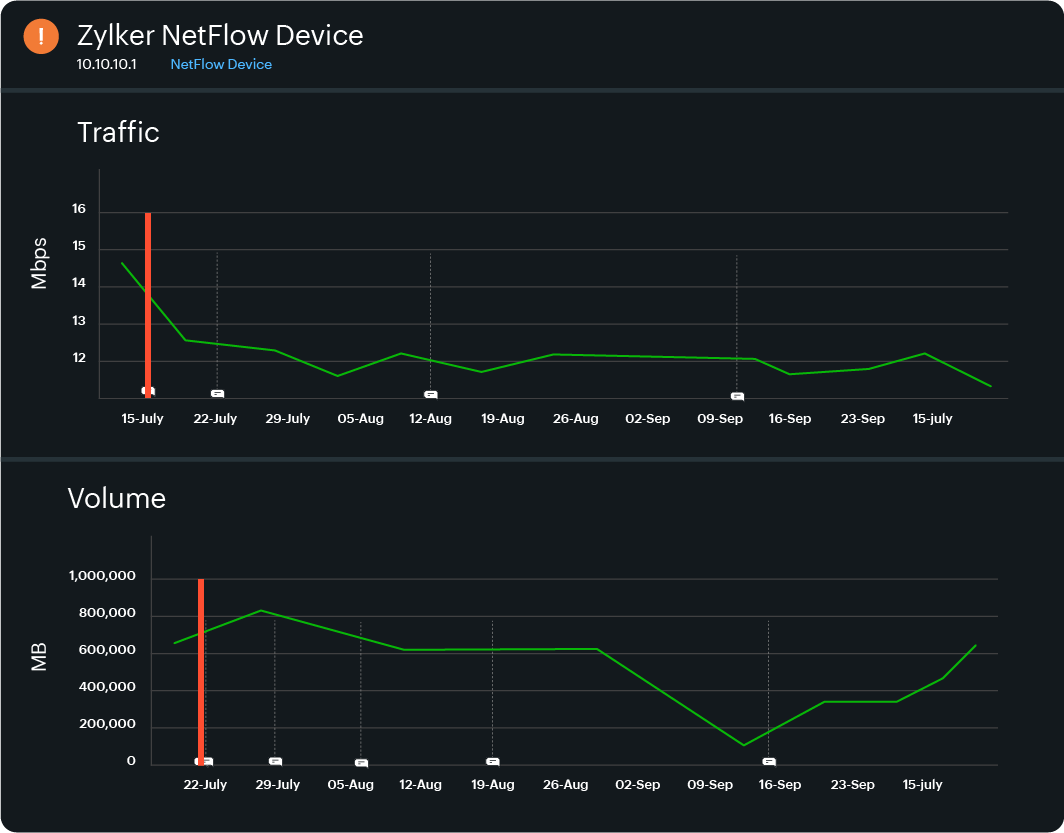Click the event icon at 22-July on Traffic chart

[215, 394]
